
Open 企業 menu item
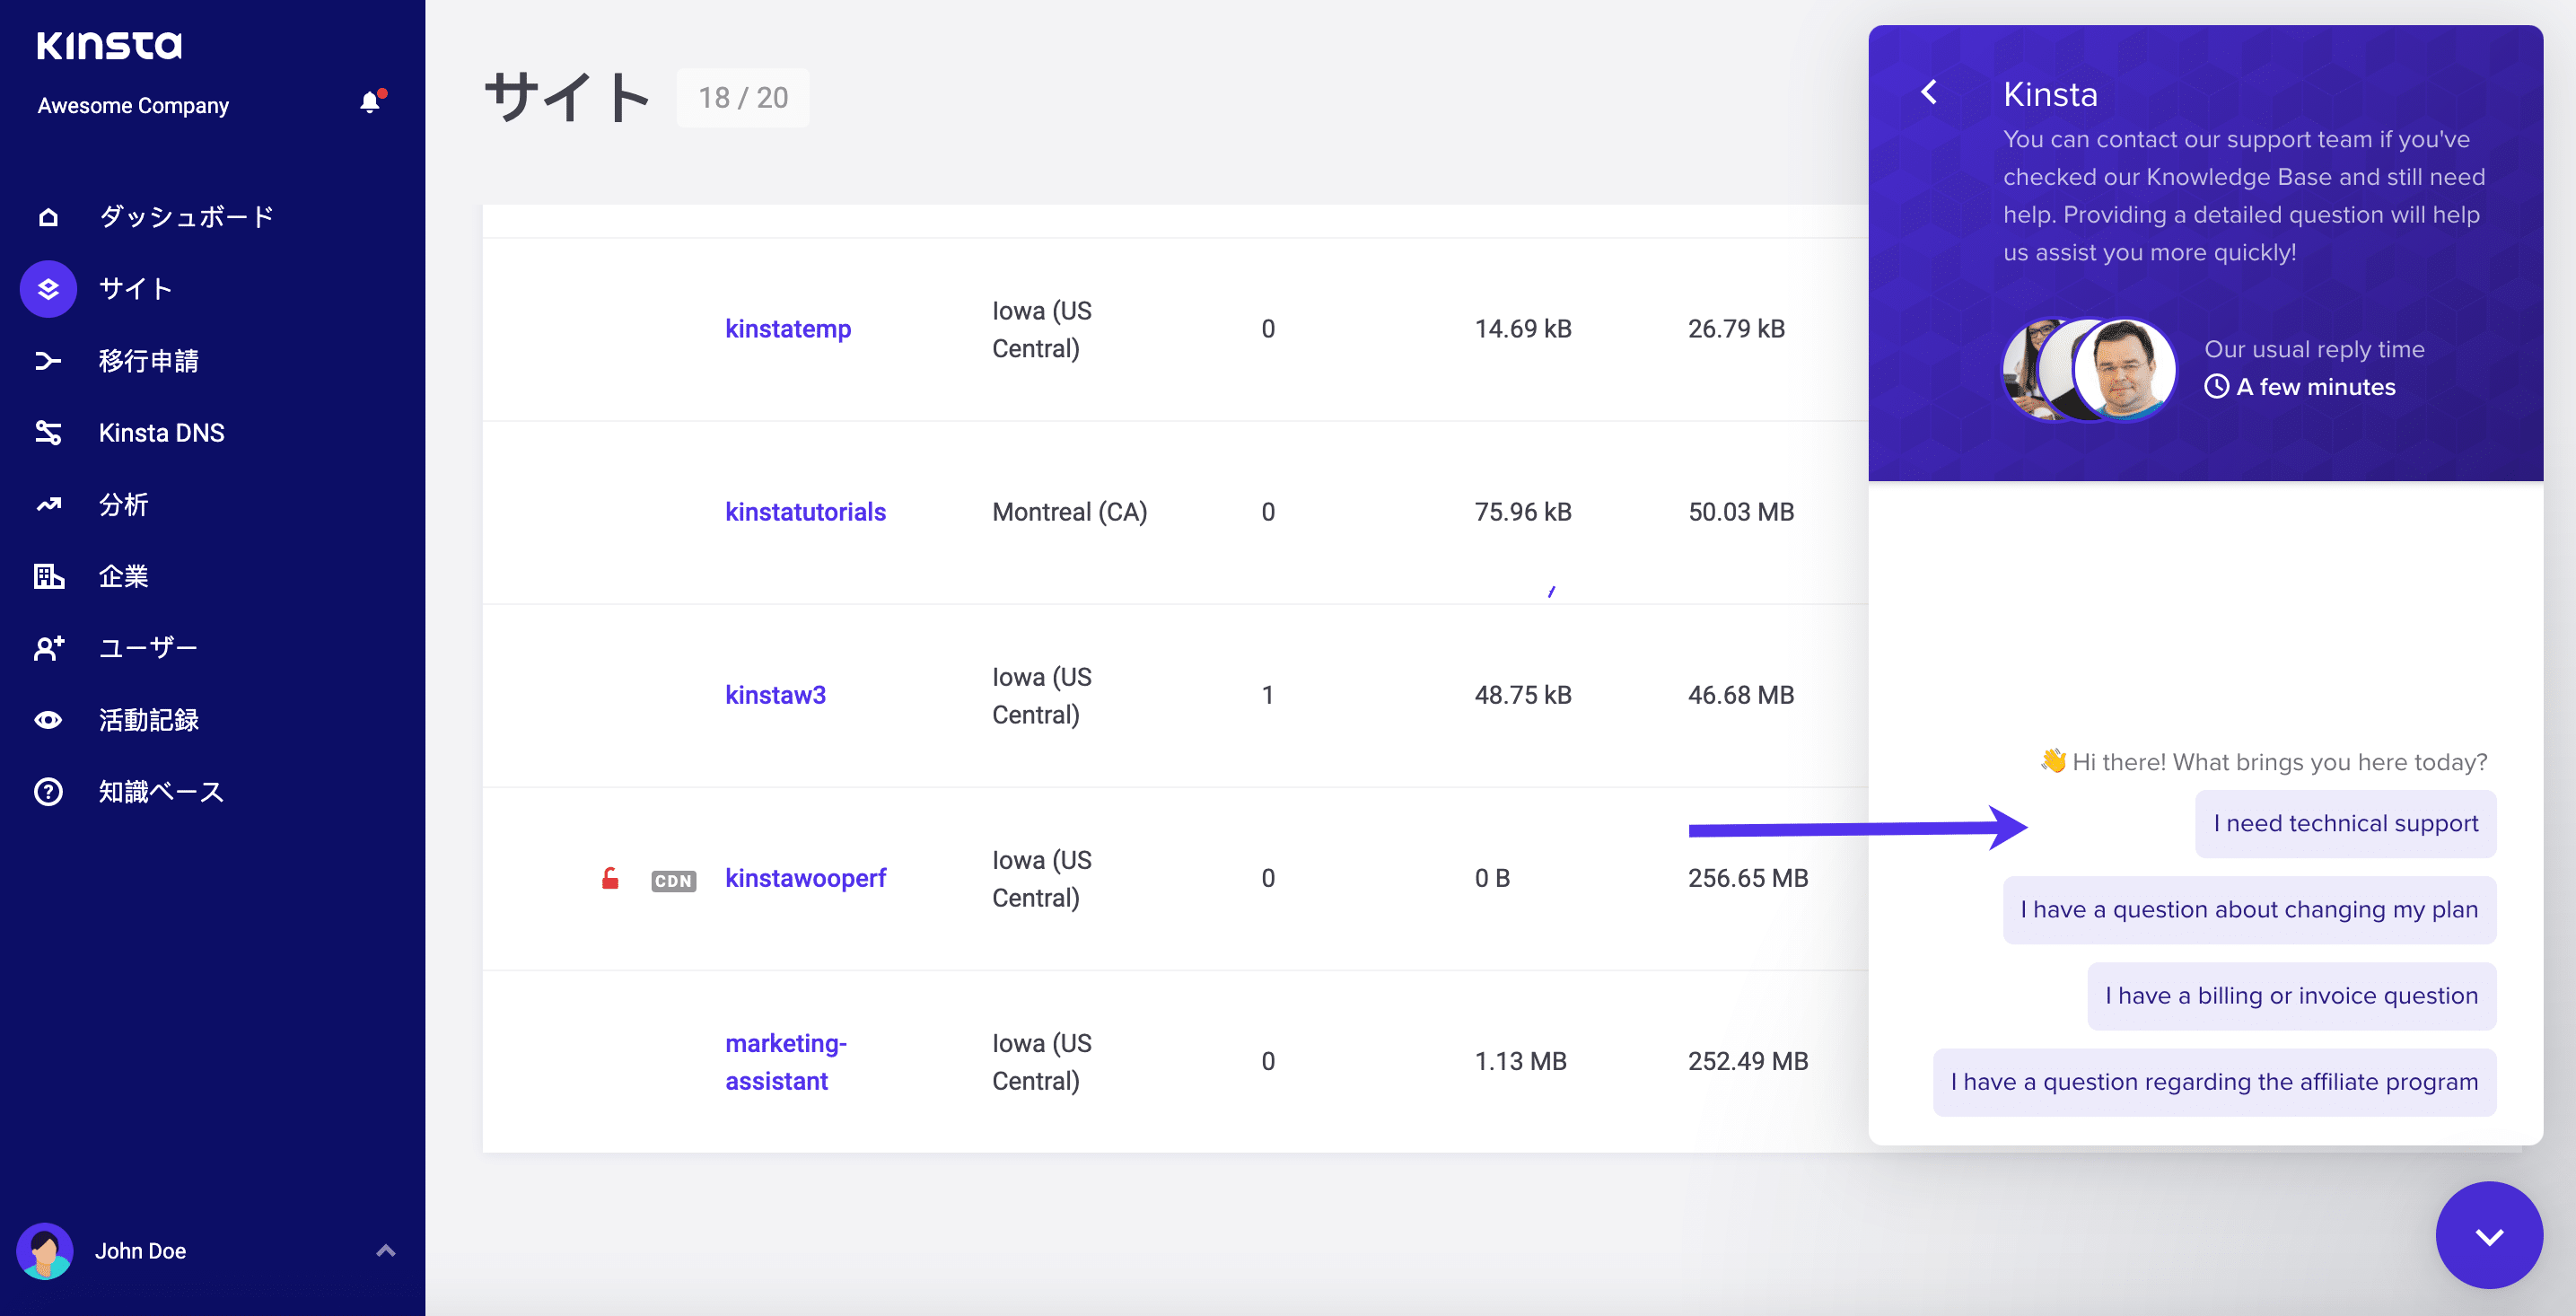point(124,577)
